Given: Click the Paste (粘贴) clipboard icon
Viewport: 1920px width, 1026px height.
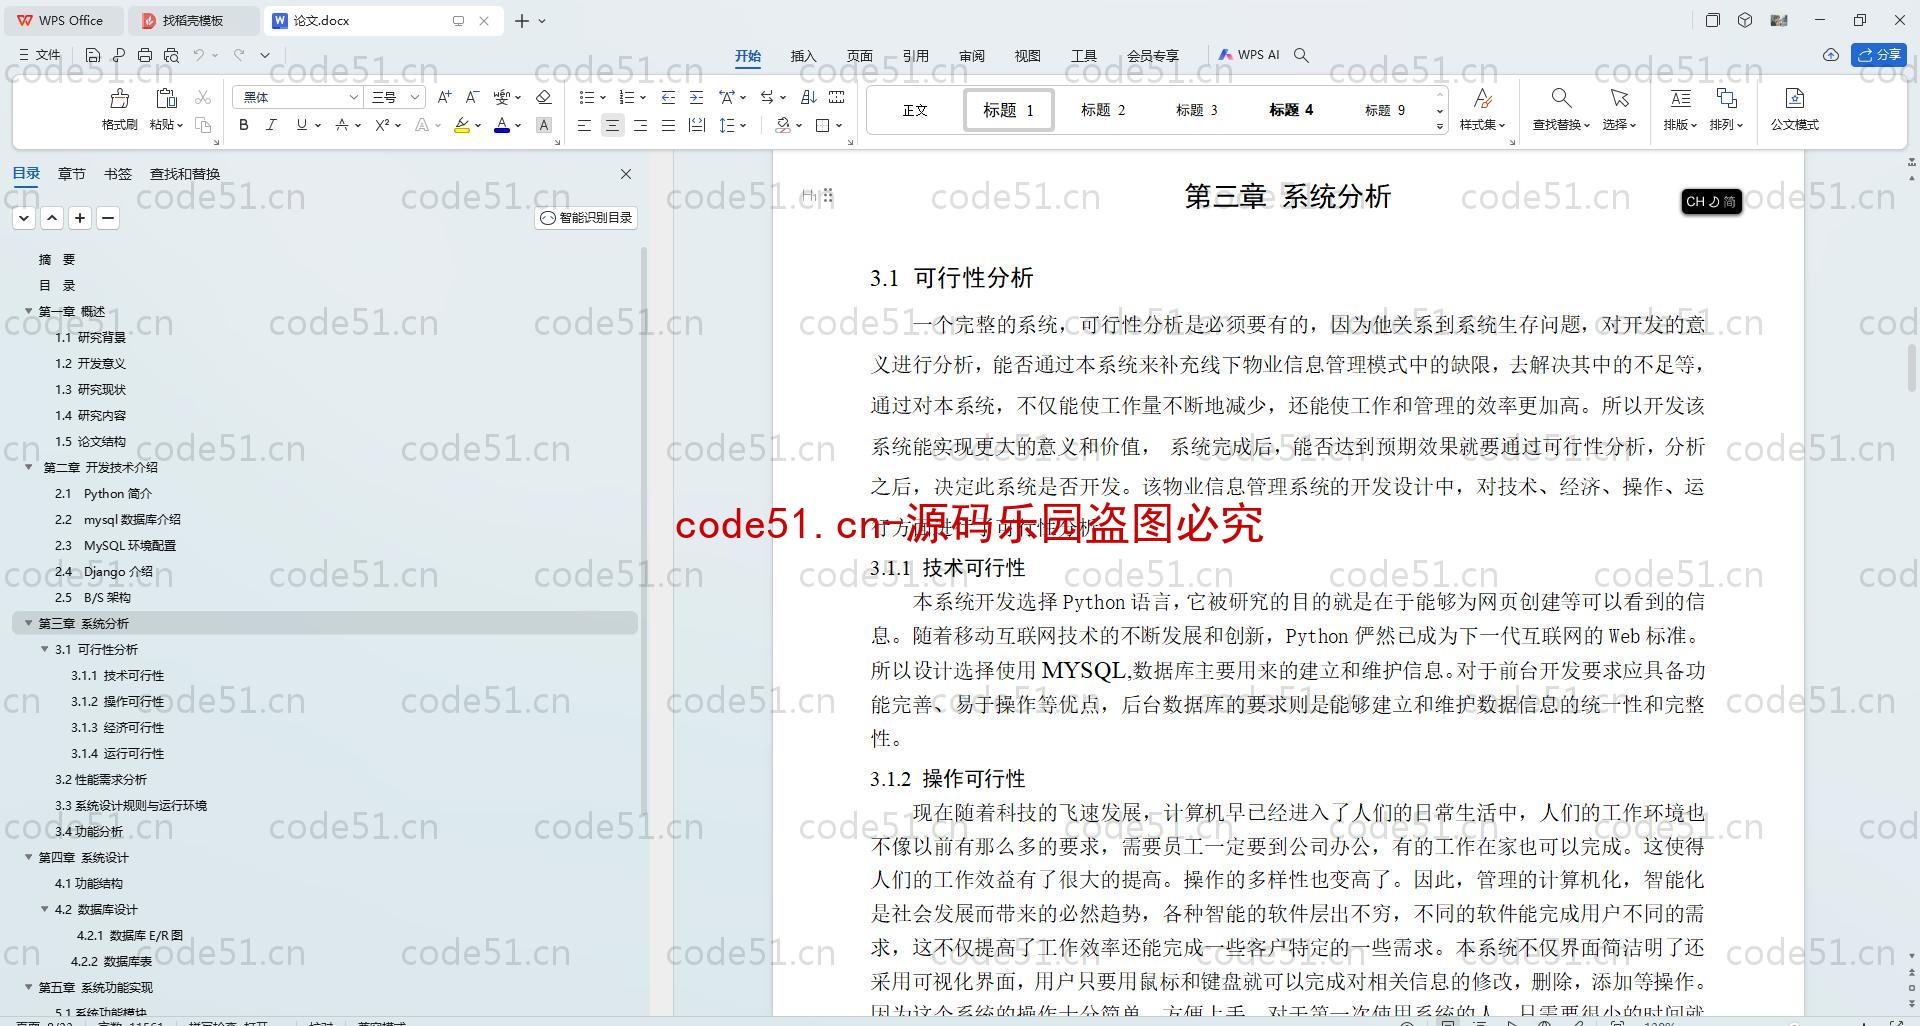Looking at the screenshot, I should click(x=166, y=98).
